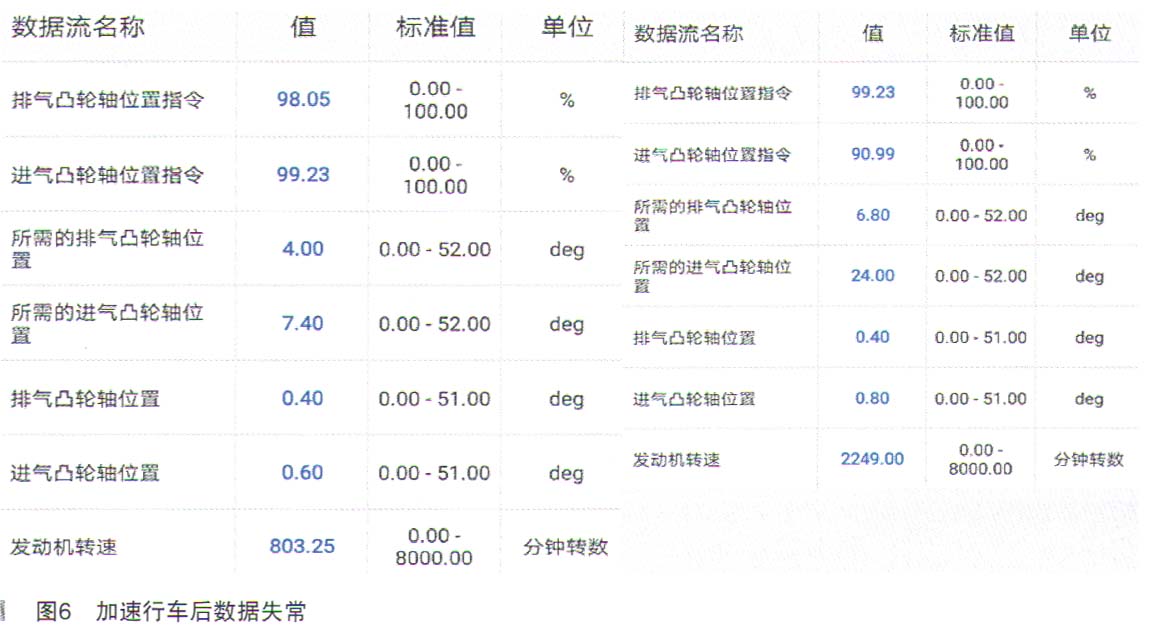Click the engine speed value 803.25

(303, 546)
